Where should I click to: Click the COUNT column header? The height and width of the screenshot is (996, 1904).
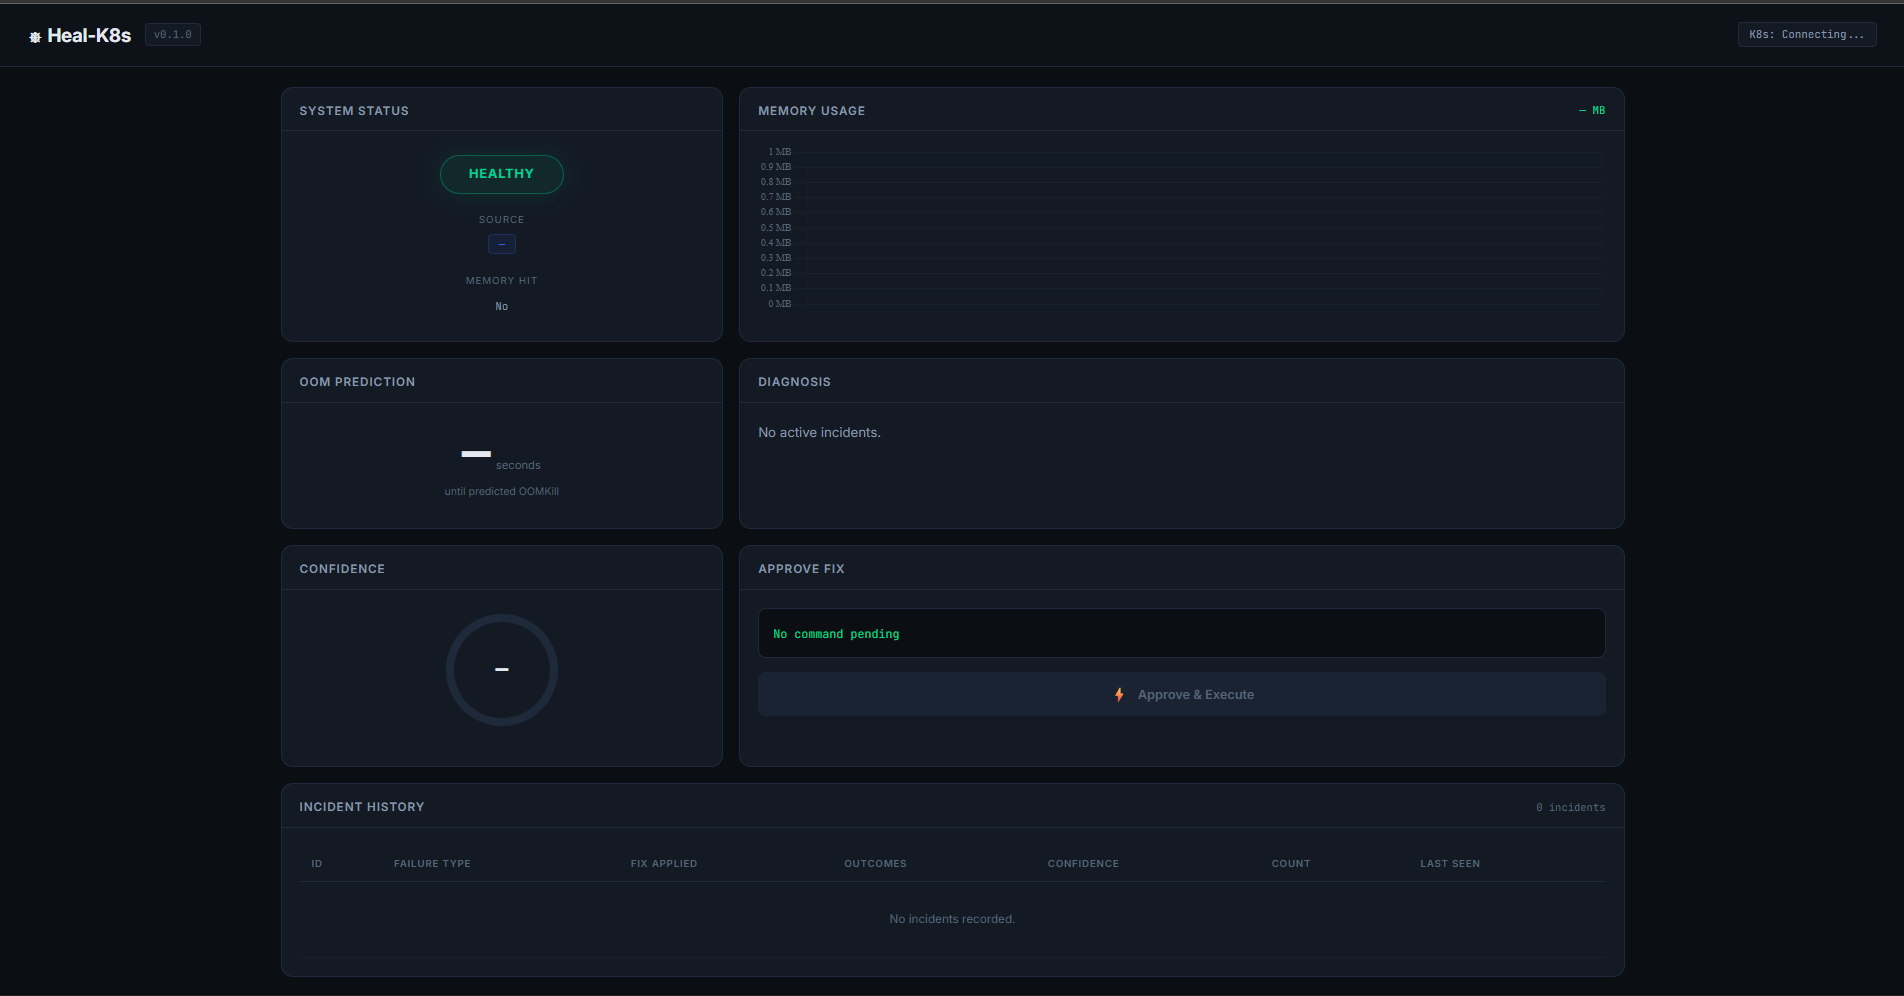(1291, 863)
